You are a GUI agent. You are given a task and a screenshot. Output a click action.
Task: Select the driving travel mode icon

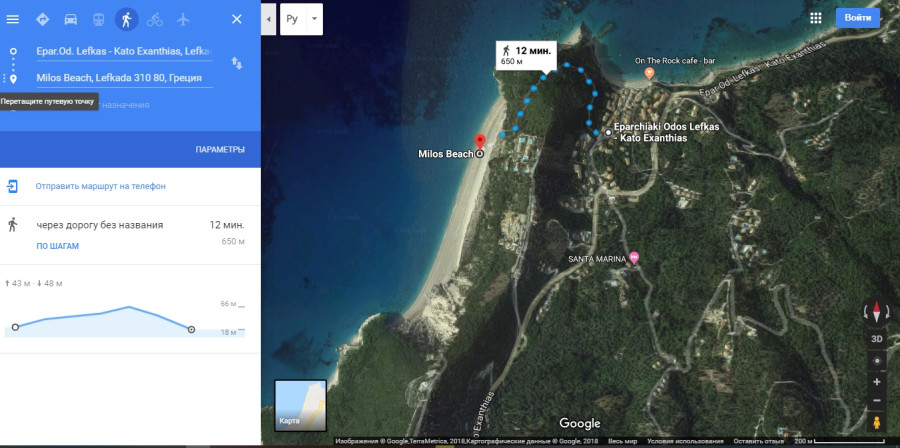[x=71, y=20]
